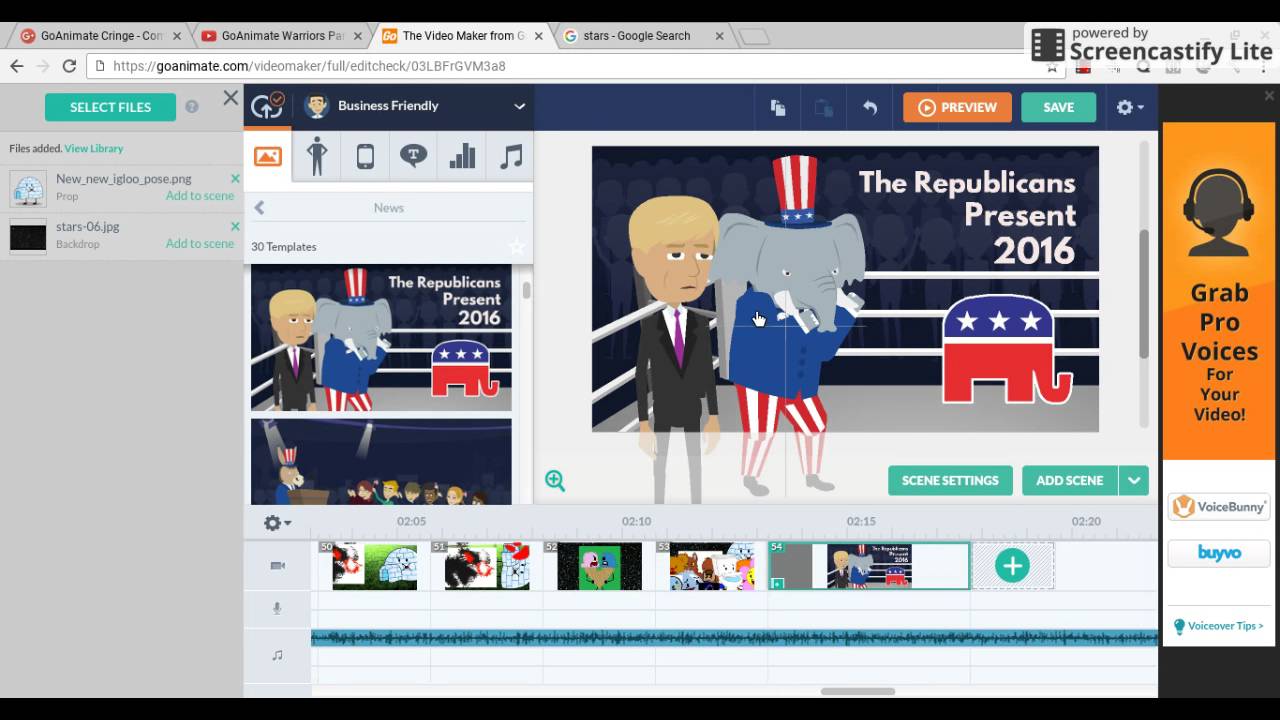Click the favorite star next to 30 Templates
Image resolution: width=1280 pixels, height=720 pixels.
(516, 246)
